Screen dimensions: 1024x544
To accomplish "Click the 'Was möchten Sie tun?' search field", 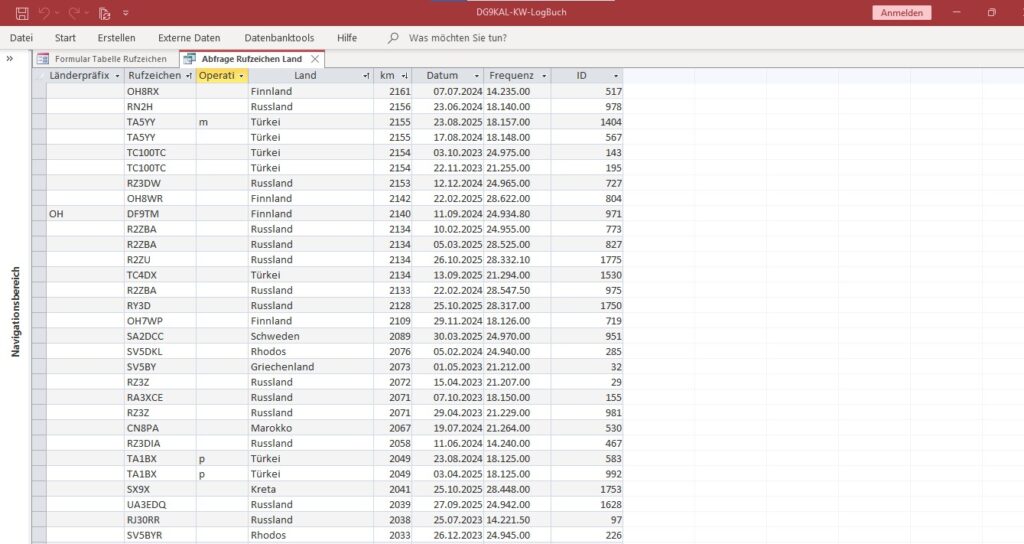I will point(457,38).
